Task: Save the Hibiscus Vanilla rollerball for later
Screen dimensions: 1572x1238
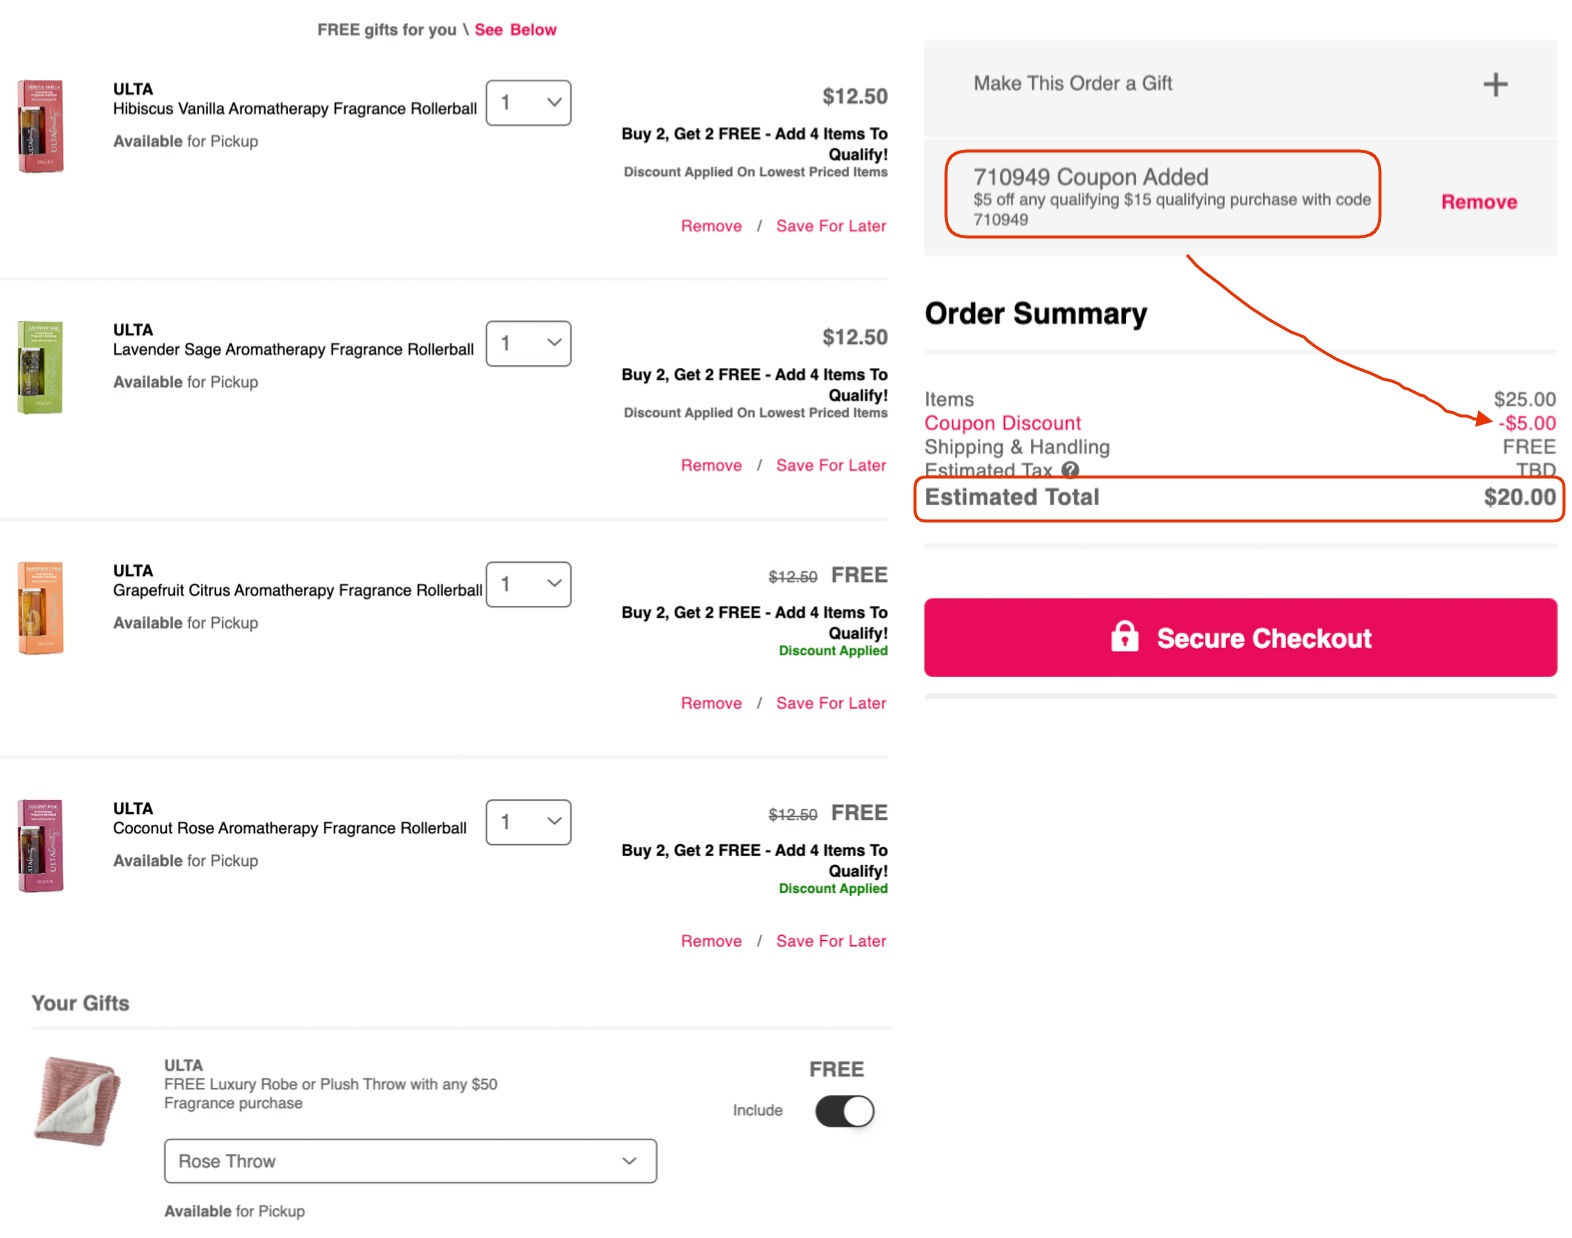Action: 830,225
